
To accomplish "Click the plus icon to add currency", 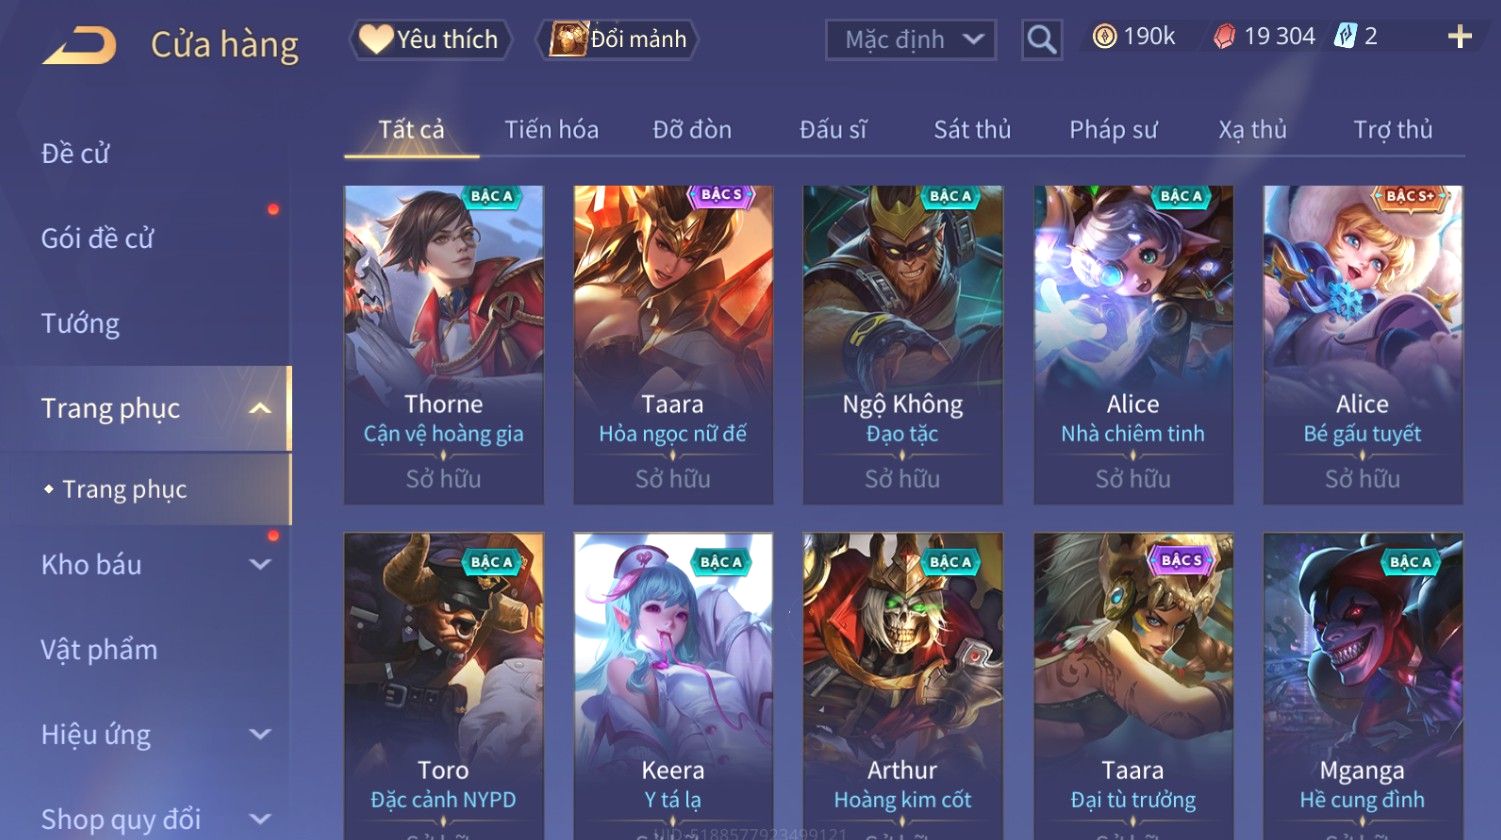I will coord(1460,37).
